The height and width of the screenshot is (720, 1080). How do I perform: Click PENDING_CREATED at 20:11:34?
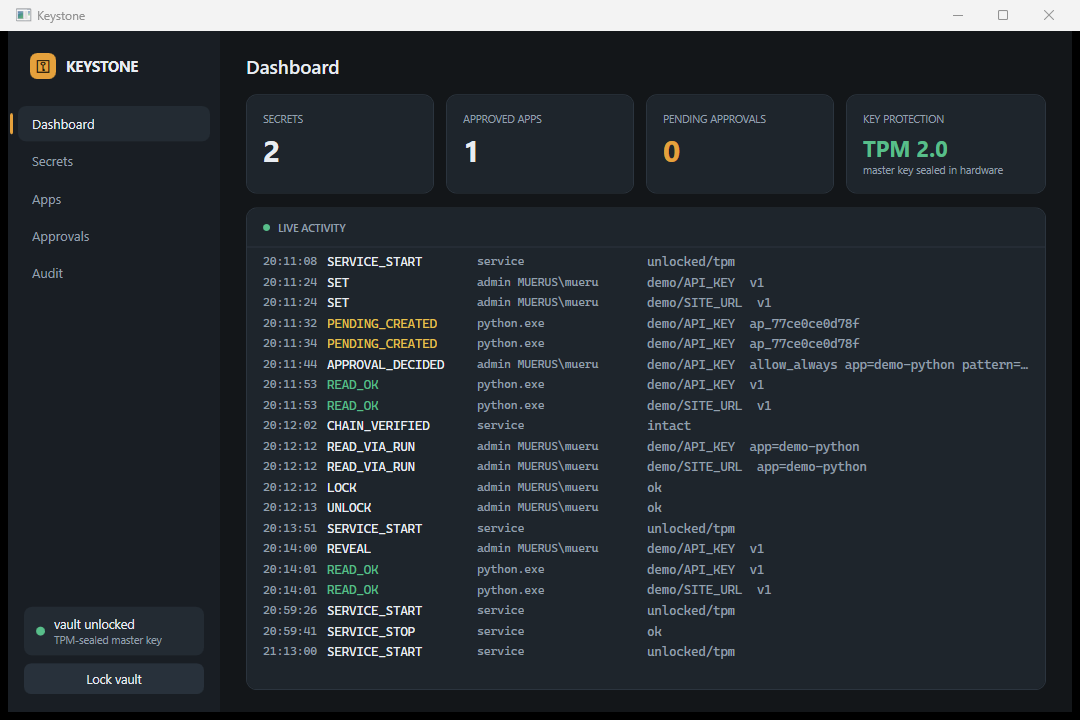[x=382, y=344]
